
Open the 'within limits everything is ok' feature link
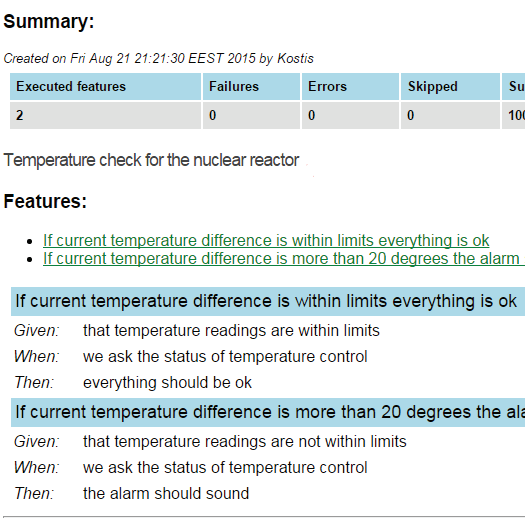[x=266, y=241]
